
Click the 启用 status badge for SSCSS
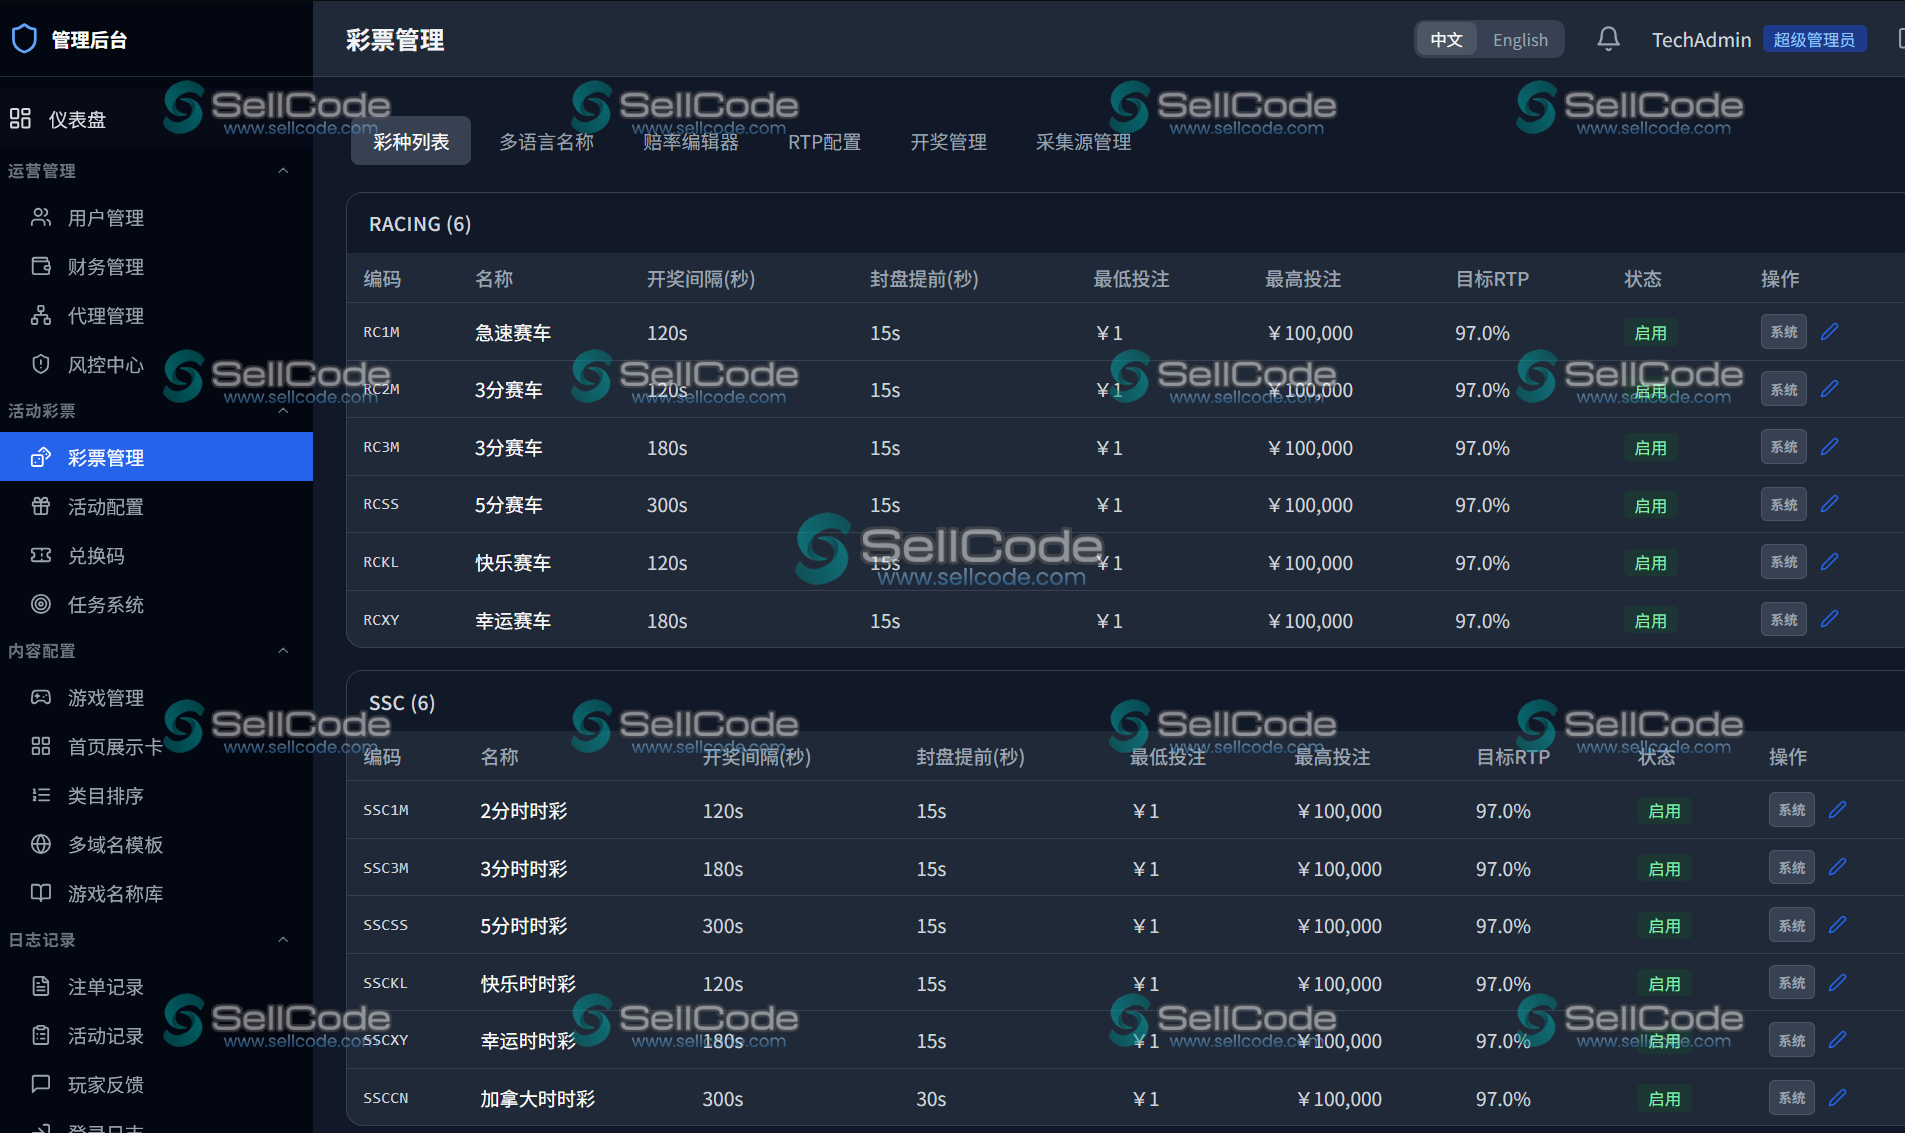(x=1664, y=926)
